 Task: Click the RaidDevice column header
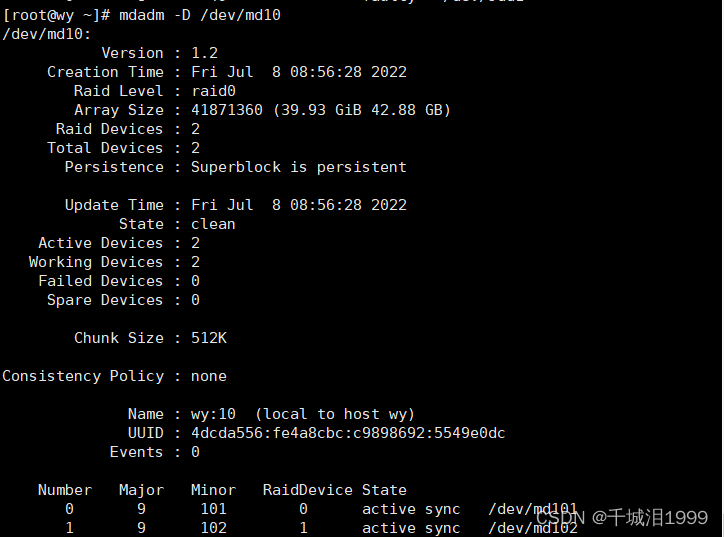307,490
